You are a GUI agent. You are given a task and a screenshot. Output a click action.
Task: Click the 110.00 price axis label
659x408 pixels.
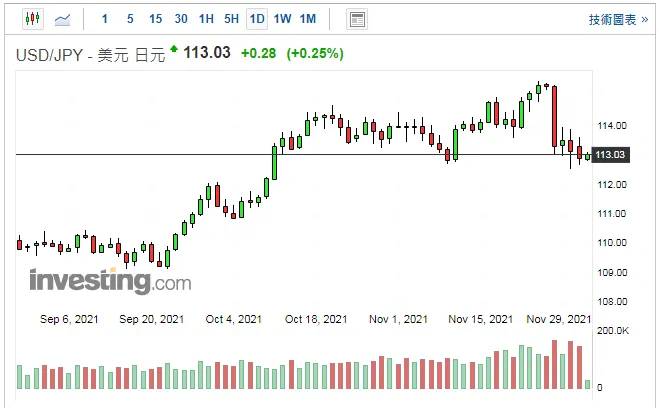[612, 242]
